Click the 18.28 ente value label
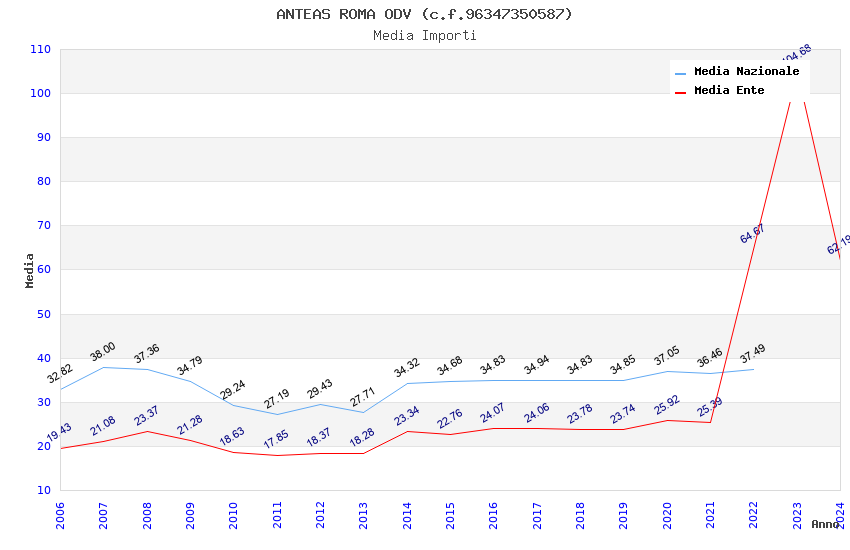The image size is (850, 550). point(363,437)
